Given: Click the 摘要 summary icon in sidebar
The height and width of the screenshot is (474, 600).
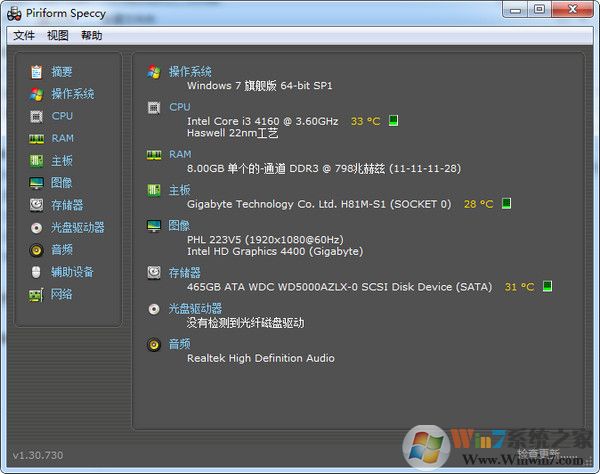Looking at the screenshot, I should click(x=37, y=72).
